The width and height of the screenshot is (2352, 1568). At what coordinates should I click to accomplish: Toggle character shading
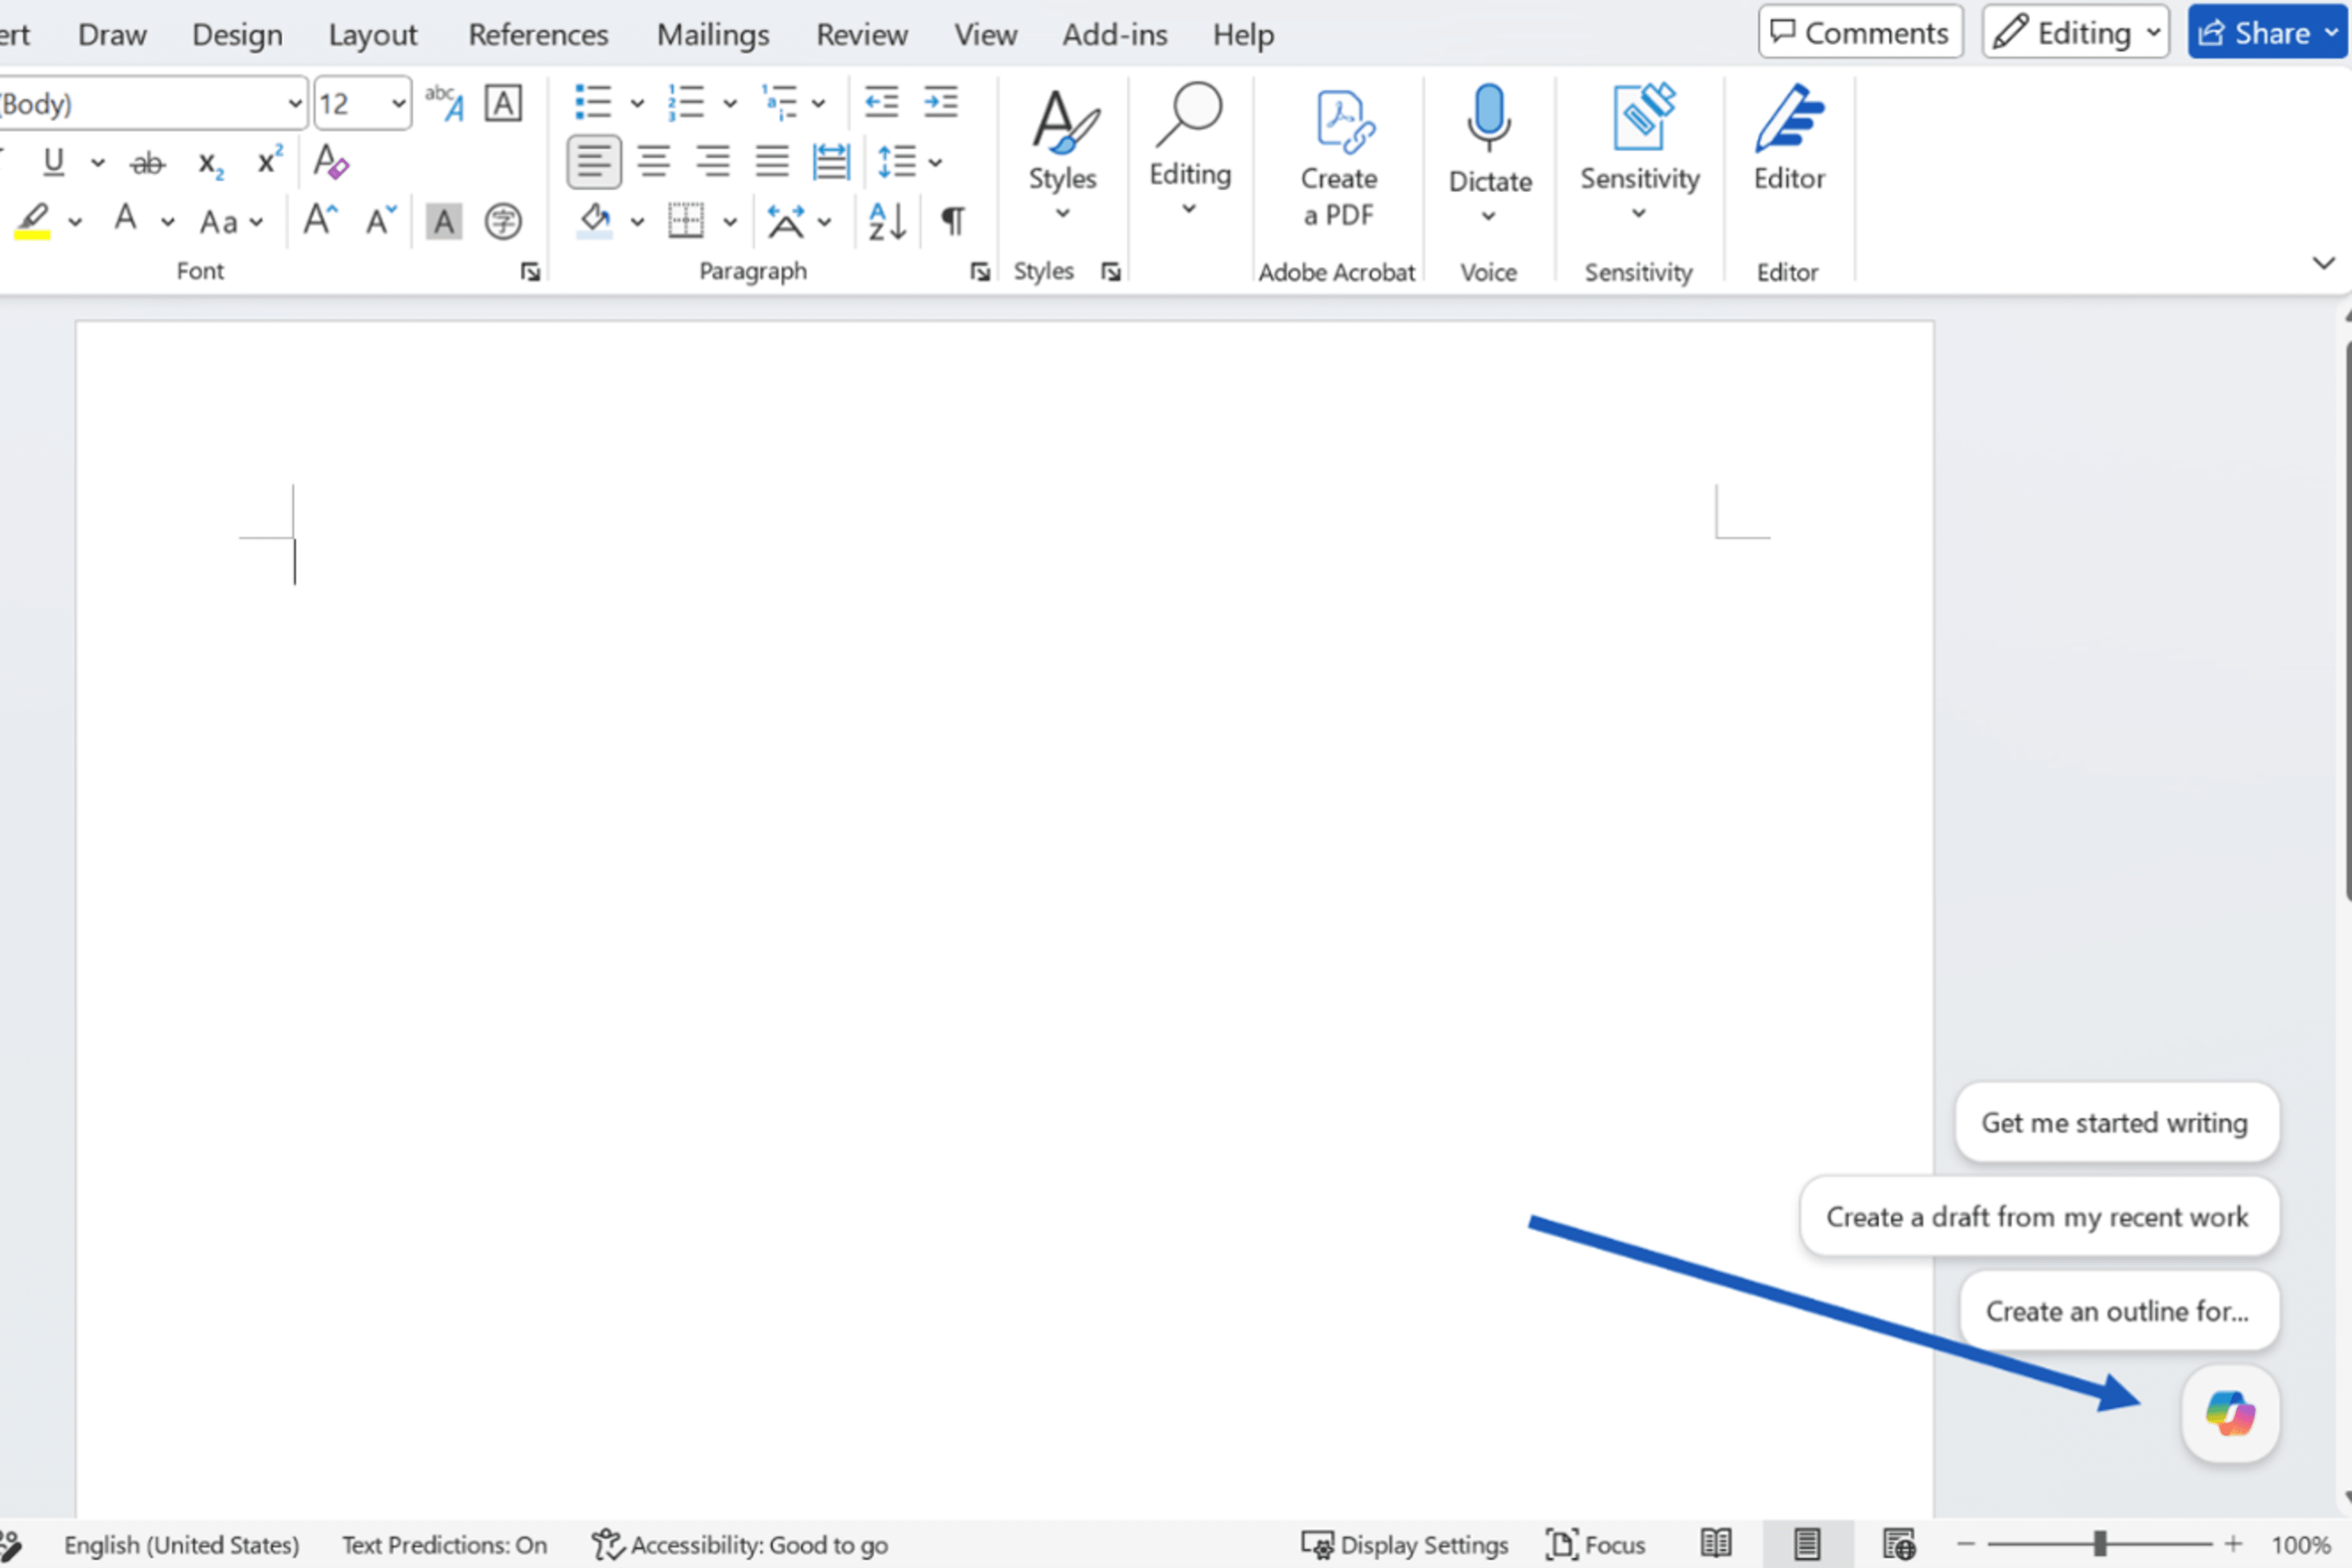pos(444,221)
